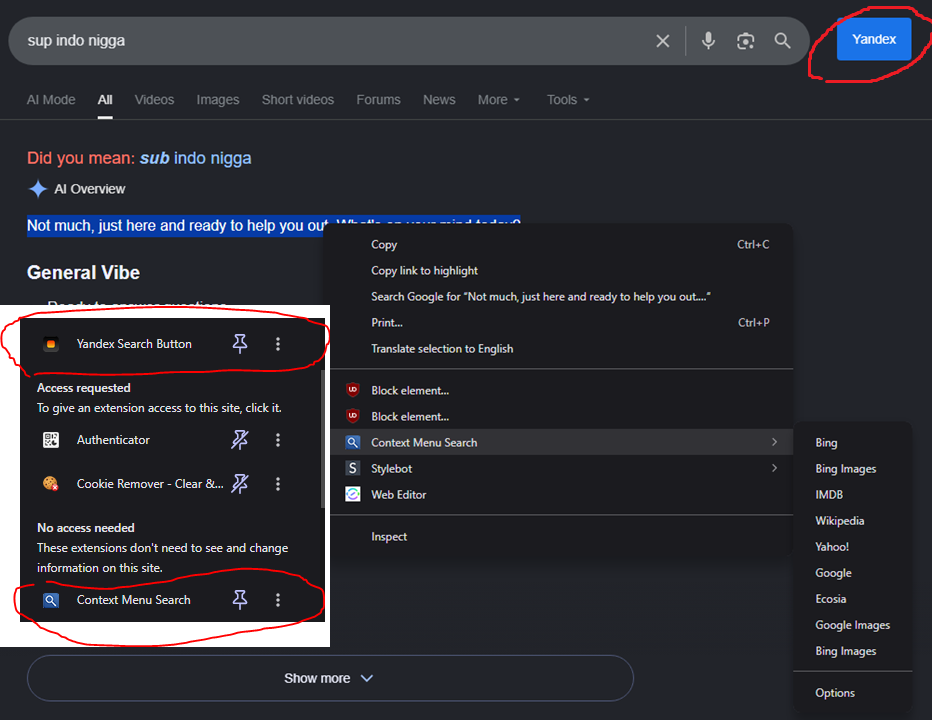Viewport: 932px width, 720px height.
Task: Switch to the News tab
Action: [439, 100]
